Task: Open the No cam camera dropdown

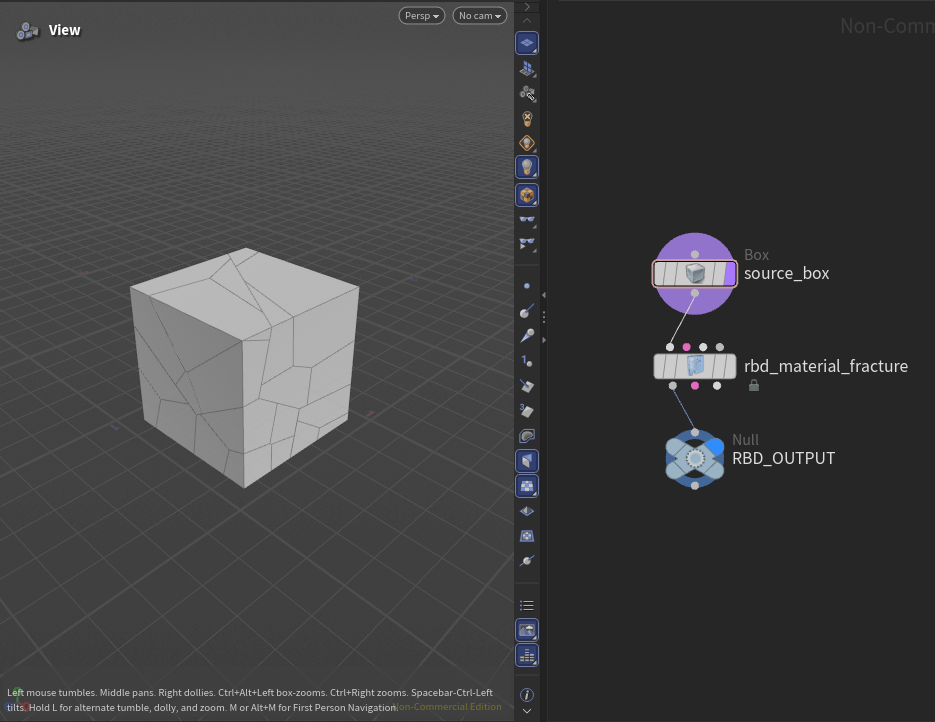Action: (480, 16)
